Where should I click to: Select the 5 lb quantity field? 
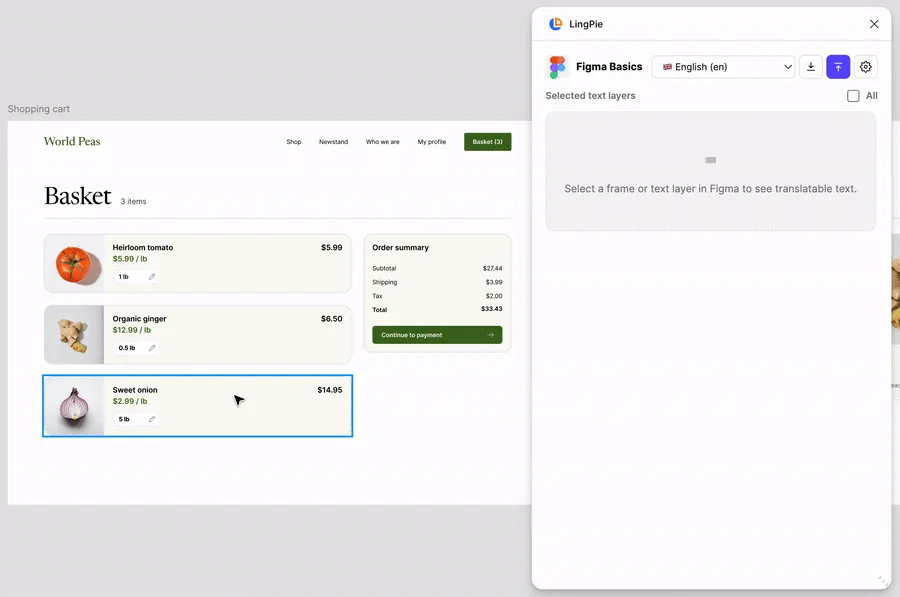coord(136,419)
